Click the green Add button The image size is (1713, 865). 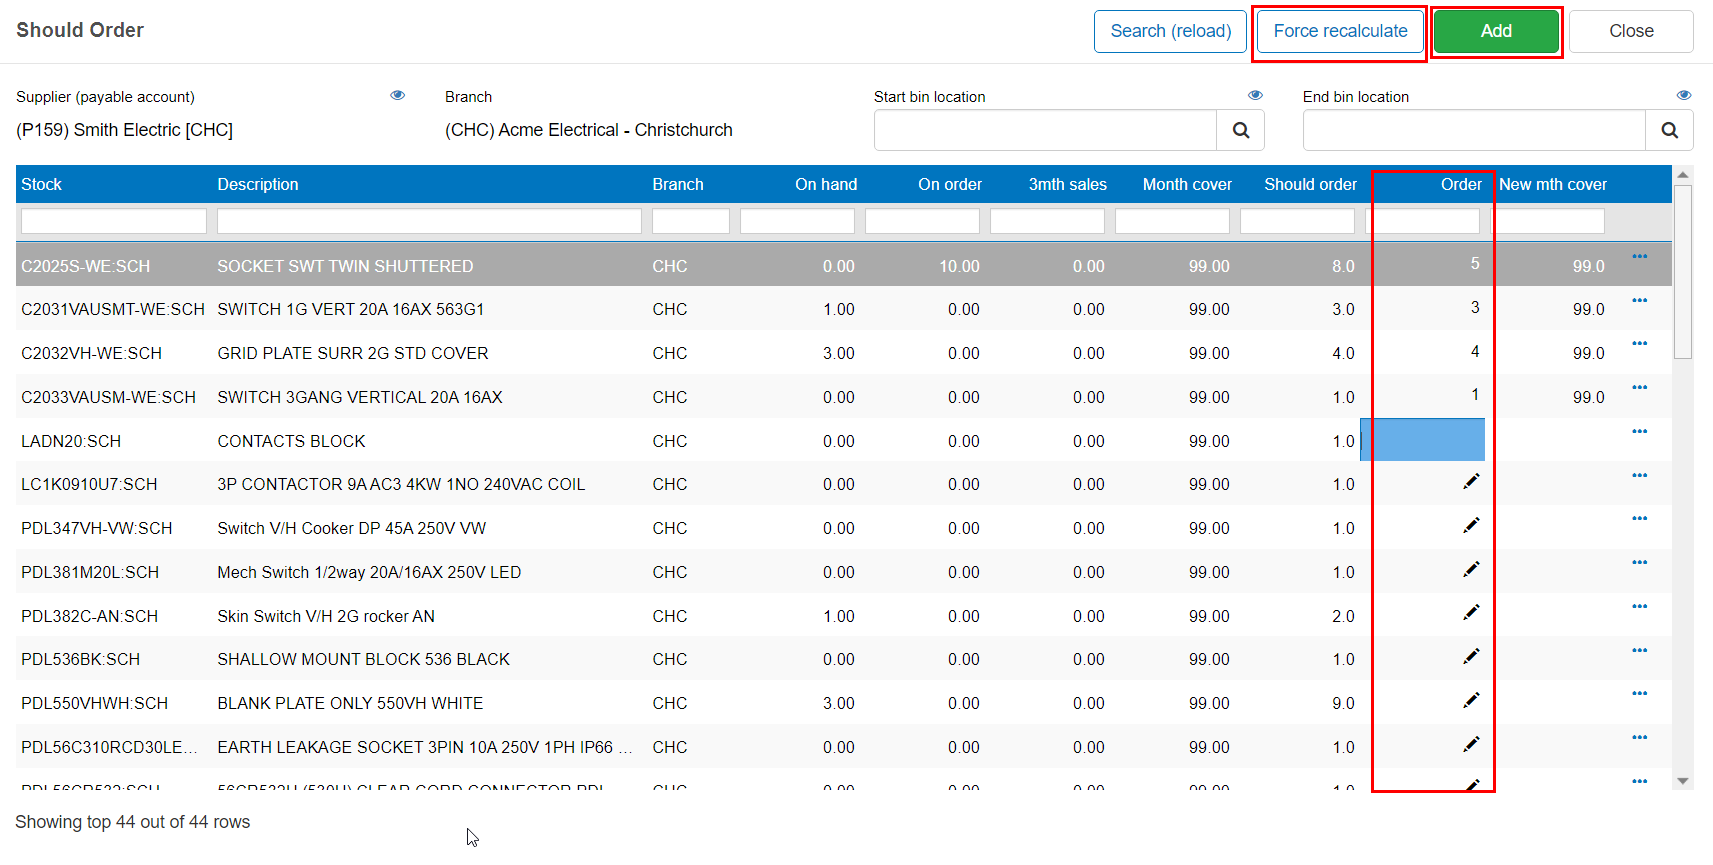(1496, 31)
